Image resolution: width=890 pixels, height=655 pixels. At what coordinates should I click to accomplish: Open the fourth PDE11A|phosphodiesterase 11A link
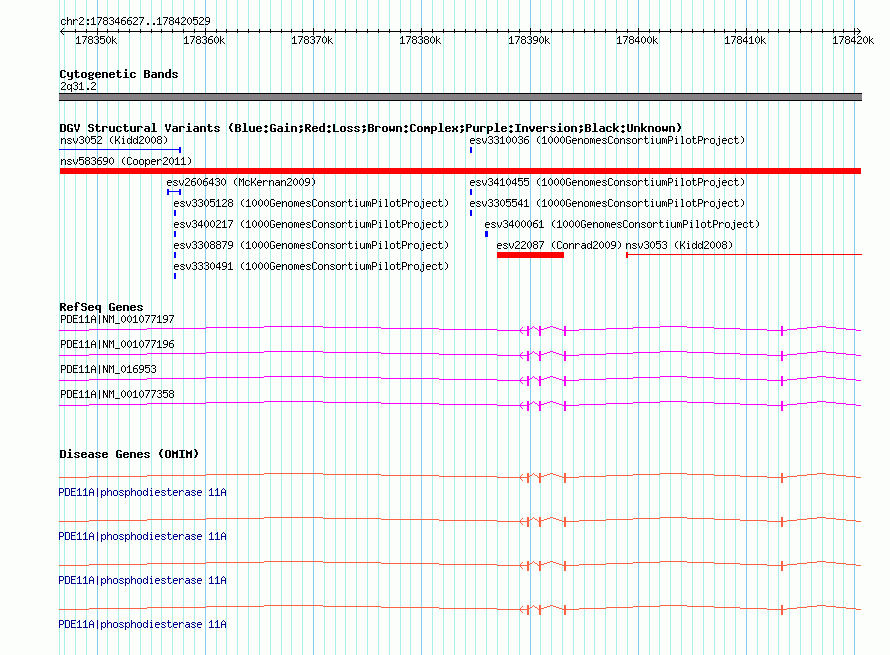point(142,624)
